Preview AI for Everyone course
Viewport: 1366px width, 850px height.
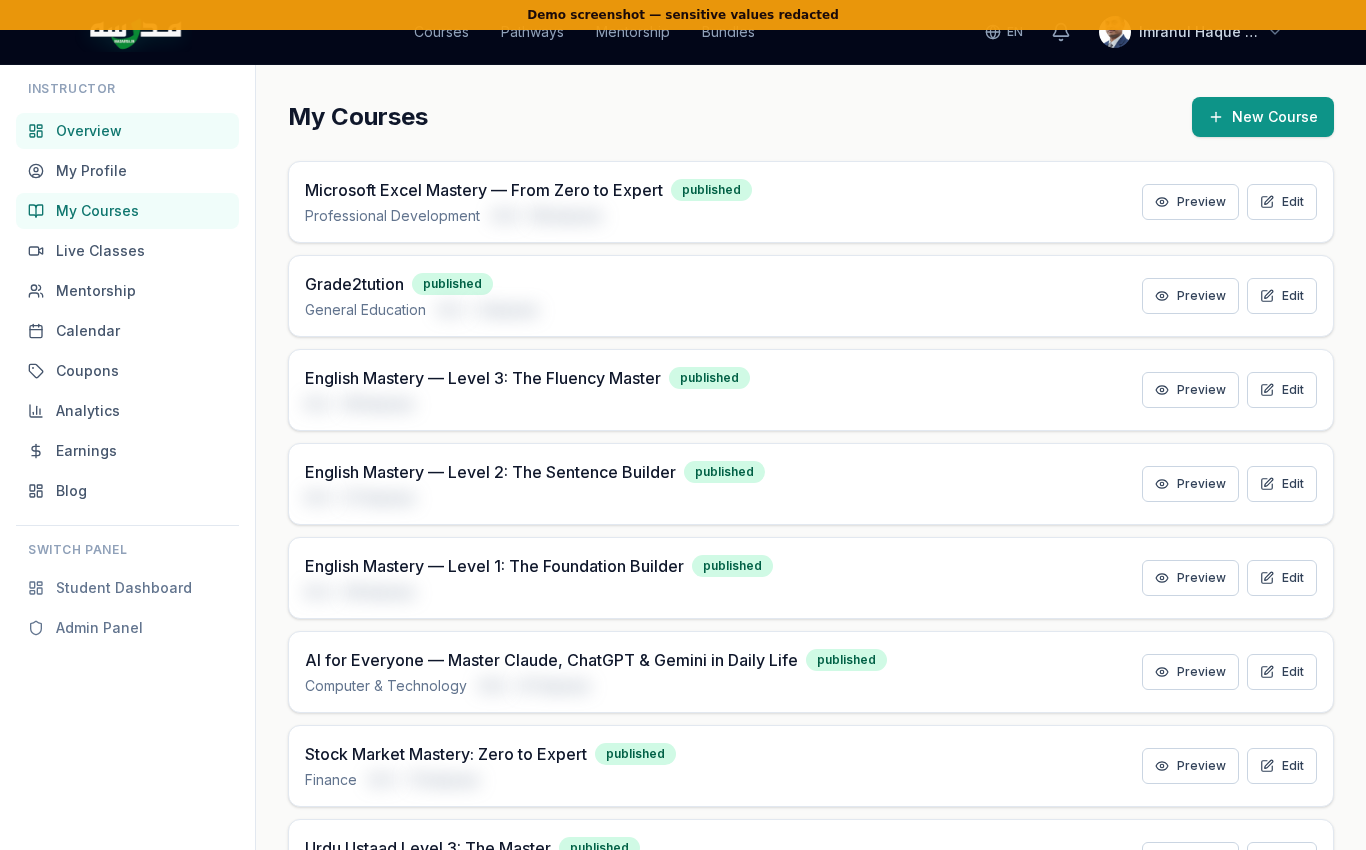tap(1190, 672)
